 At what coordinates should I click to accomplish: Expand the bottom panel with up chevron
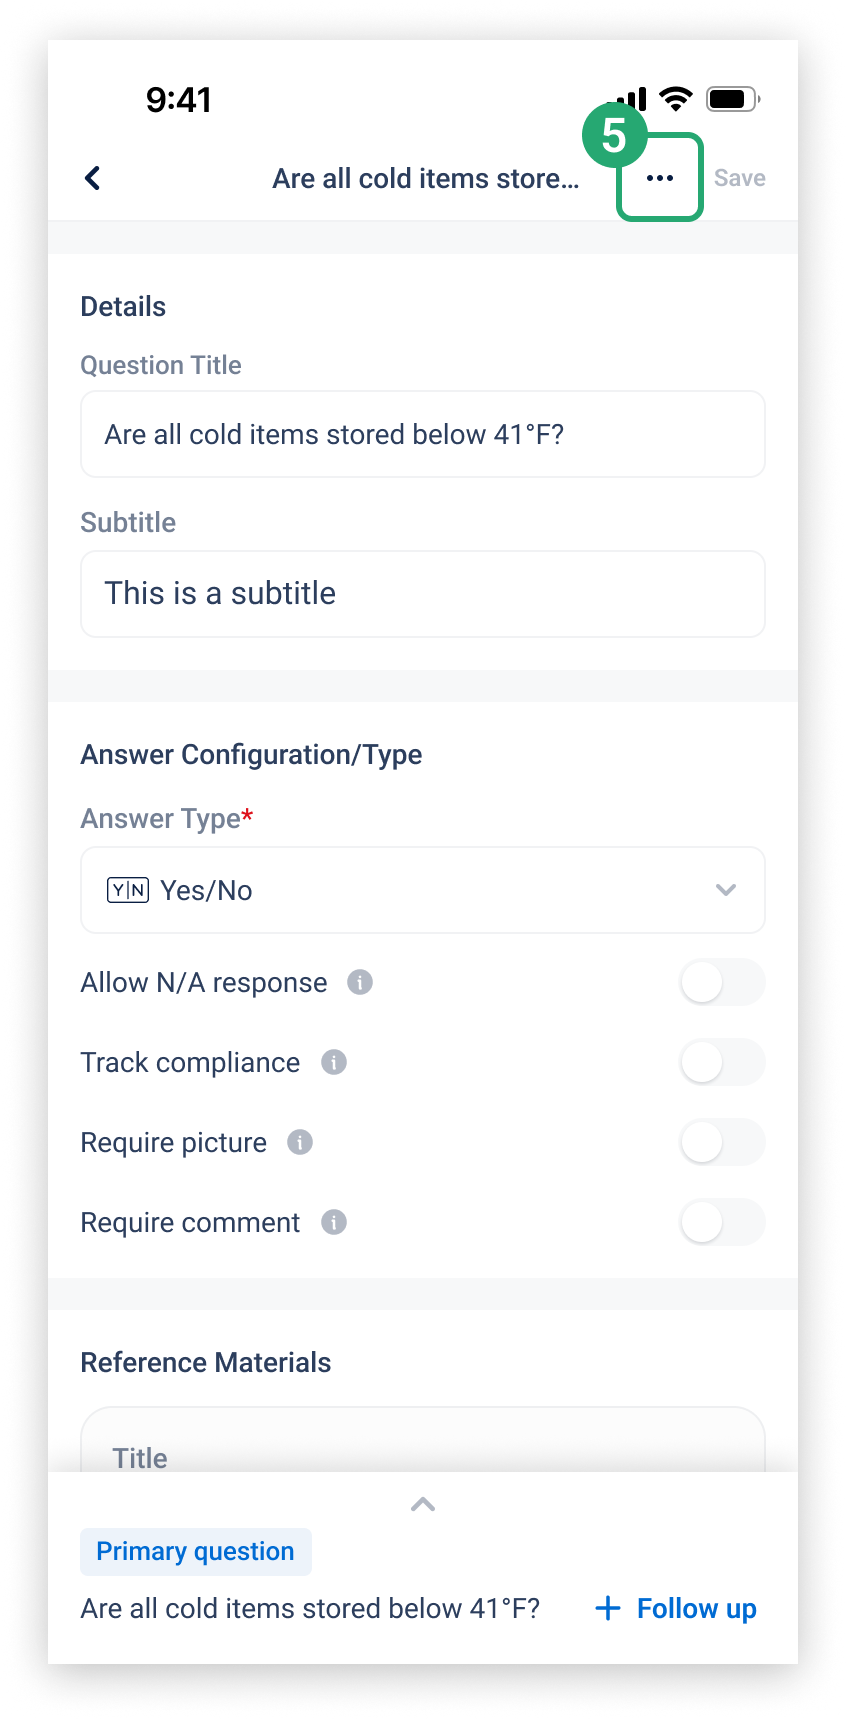tap(423, 1504)
